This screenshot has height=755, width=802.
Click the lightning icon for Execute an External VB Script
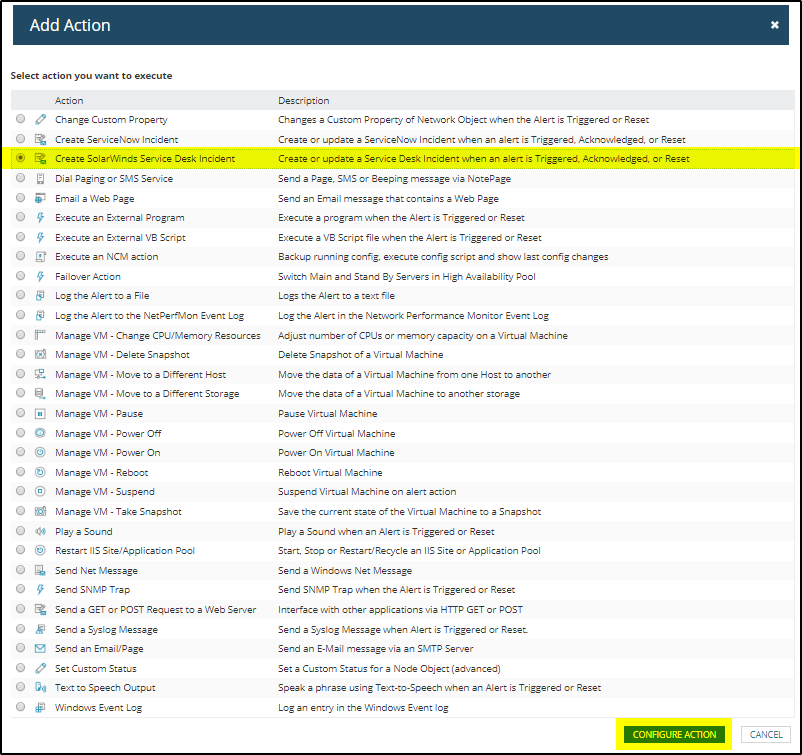click(x=40, y=237)
